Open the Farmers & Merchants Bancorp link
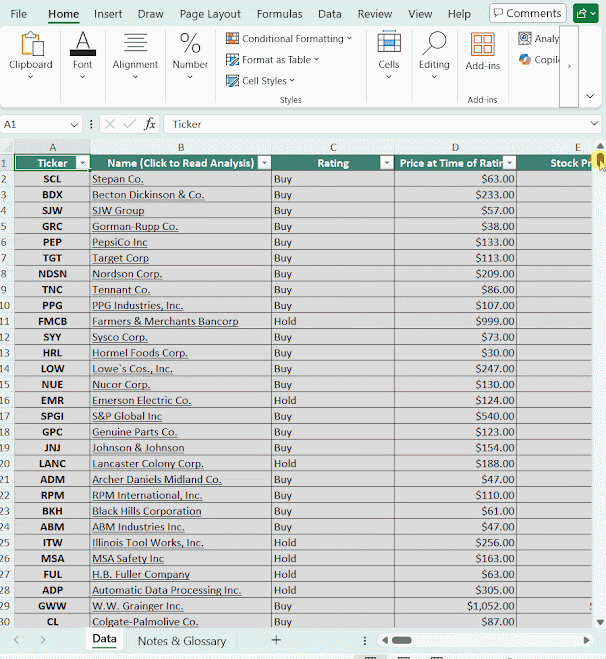Image resolution: width=606 pixels, height=659 pixels. [165, 322]
